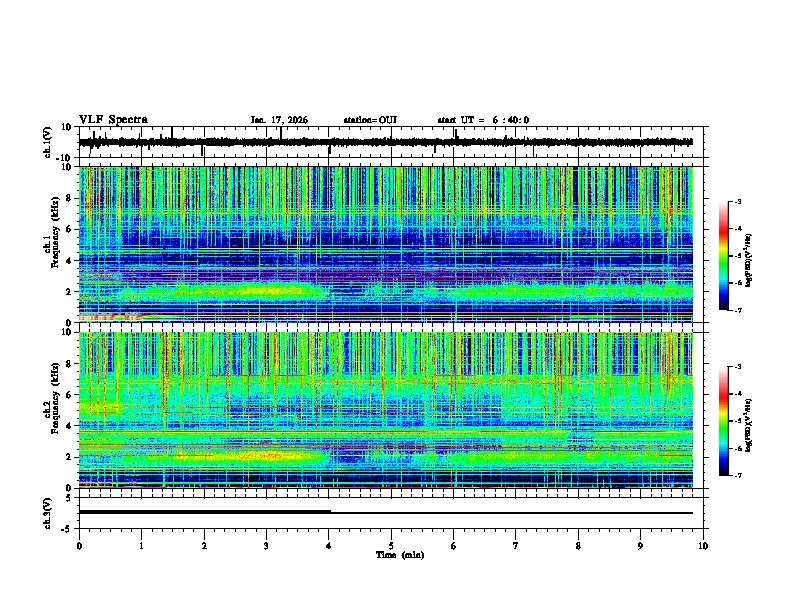Viewport: 792px width, 612px height.
Task: Click time axis tick label "2"
Action: (x=204, y=546)
